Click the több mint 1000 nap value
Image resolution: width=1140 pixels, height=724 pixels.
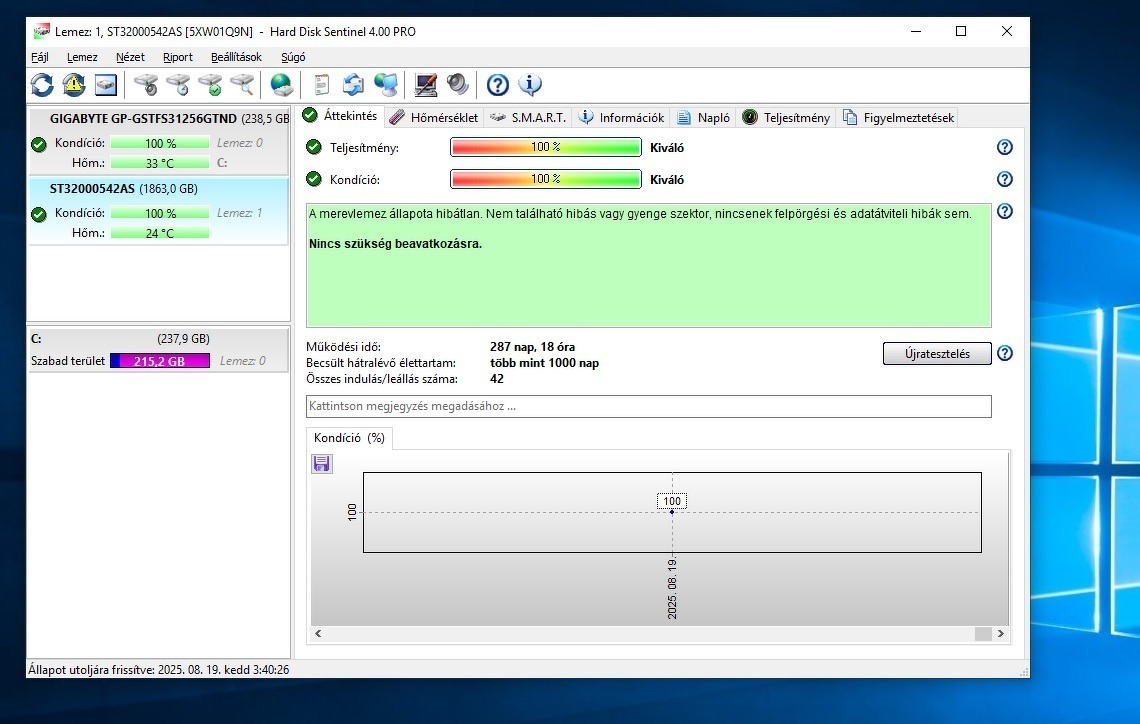coord(545,363)
